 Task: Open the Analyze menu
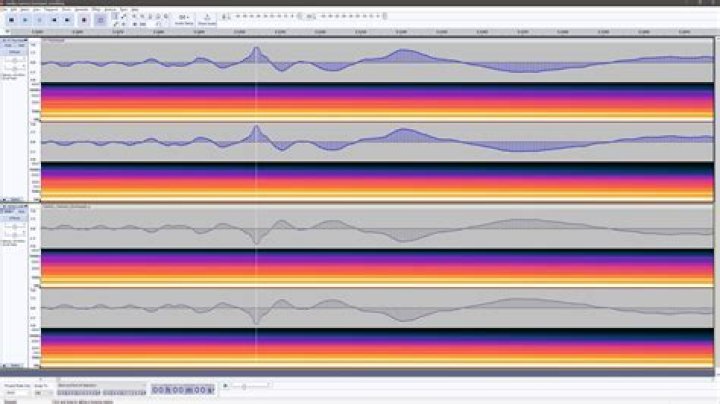click(x=110, y=9)
